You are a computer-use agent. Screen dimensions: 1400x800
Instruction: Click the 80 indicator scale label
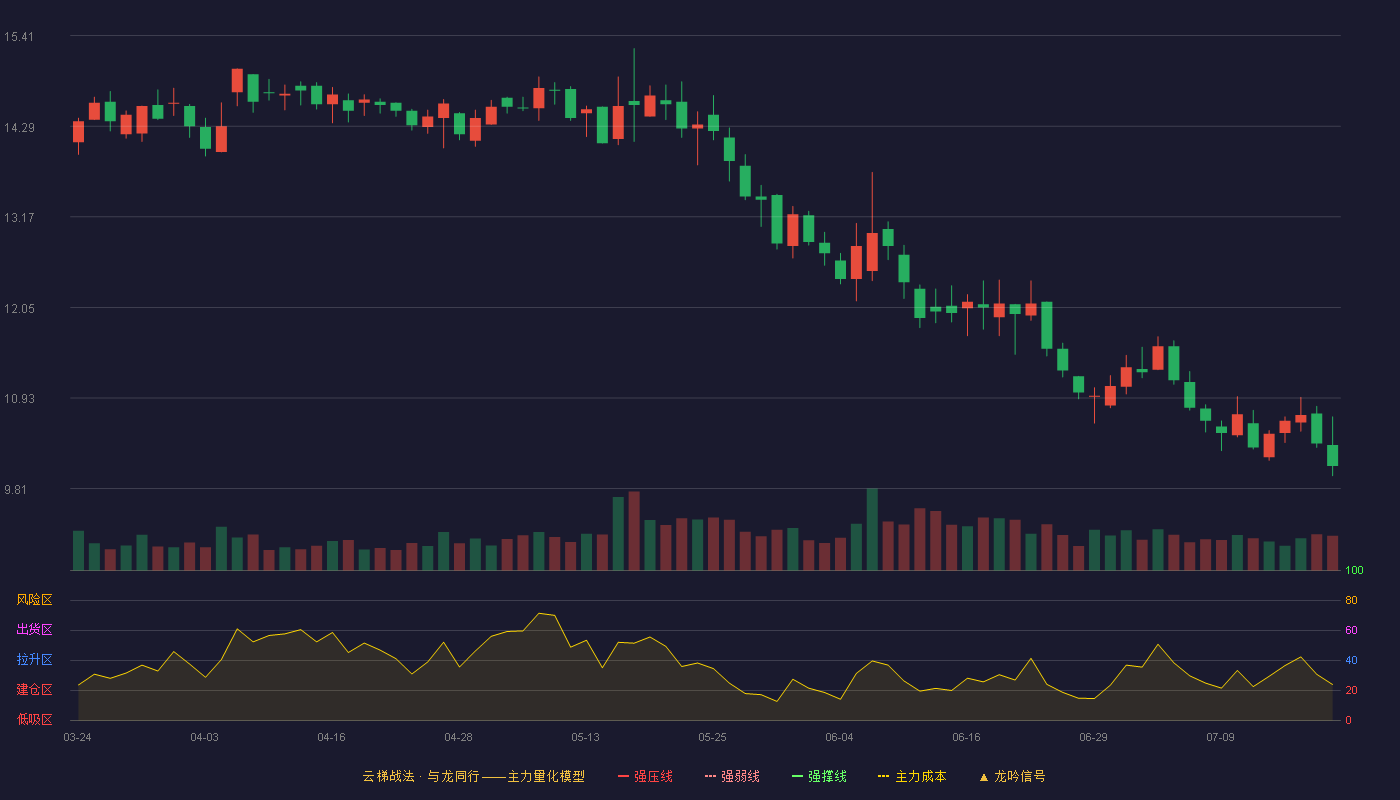[1351, 600]
